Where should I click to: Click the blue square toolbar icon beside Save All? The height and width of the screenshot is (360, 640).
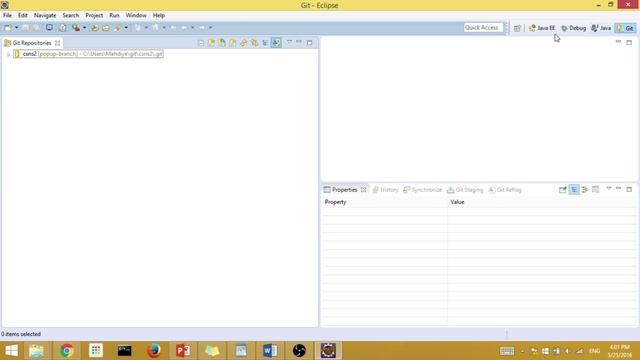click(x=49, y=28)
